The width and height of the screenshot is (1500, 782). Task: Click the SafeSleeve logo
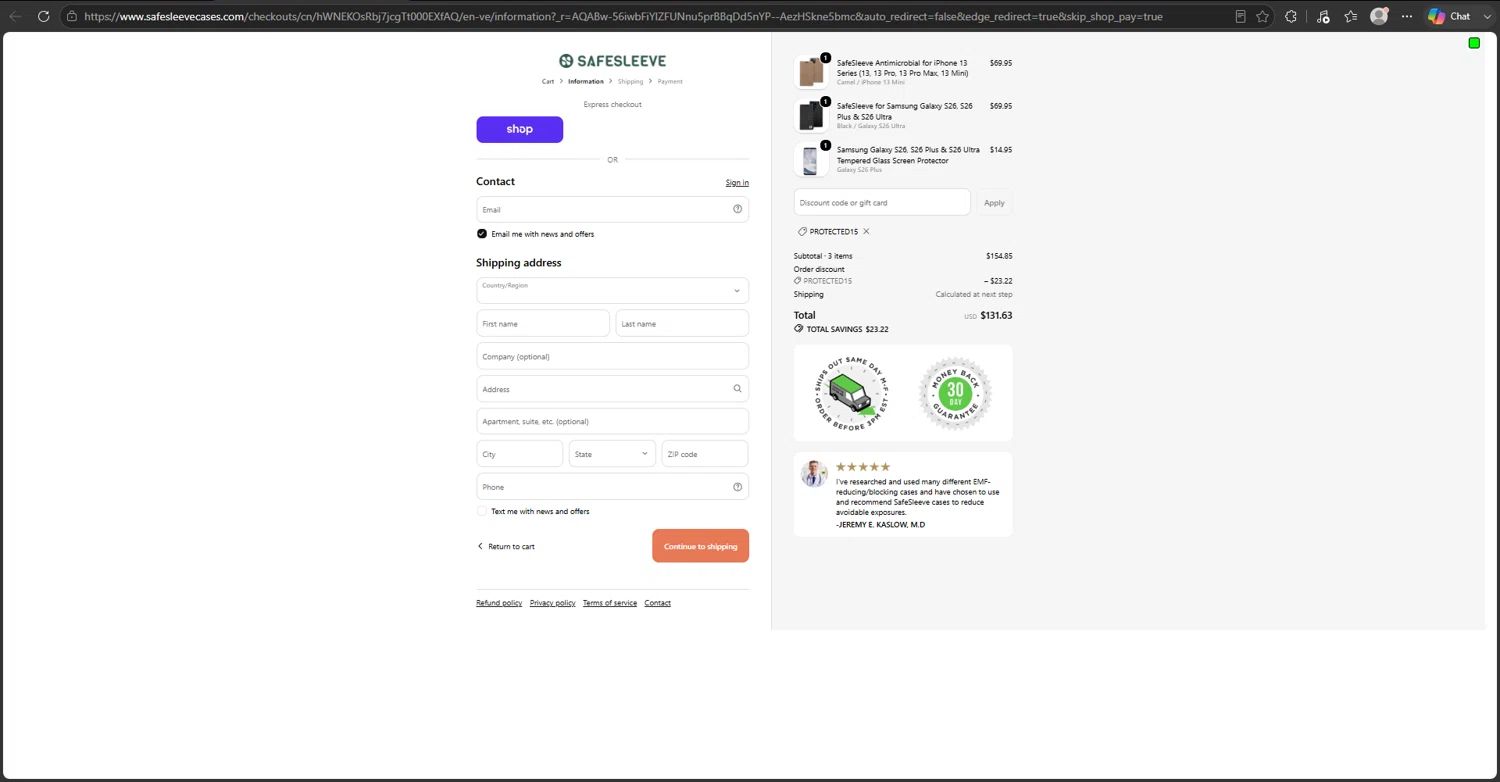[612, 61]
